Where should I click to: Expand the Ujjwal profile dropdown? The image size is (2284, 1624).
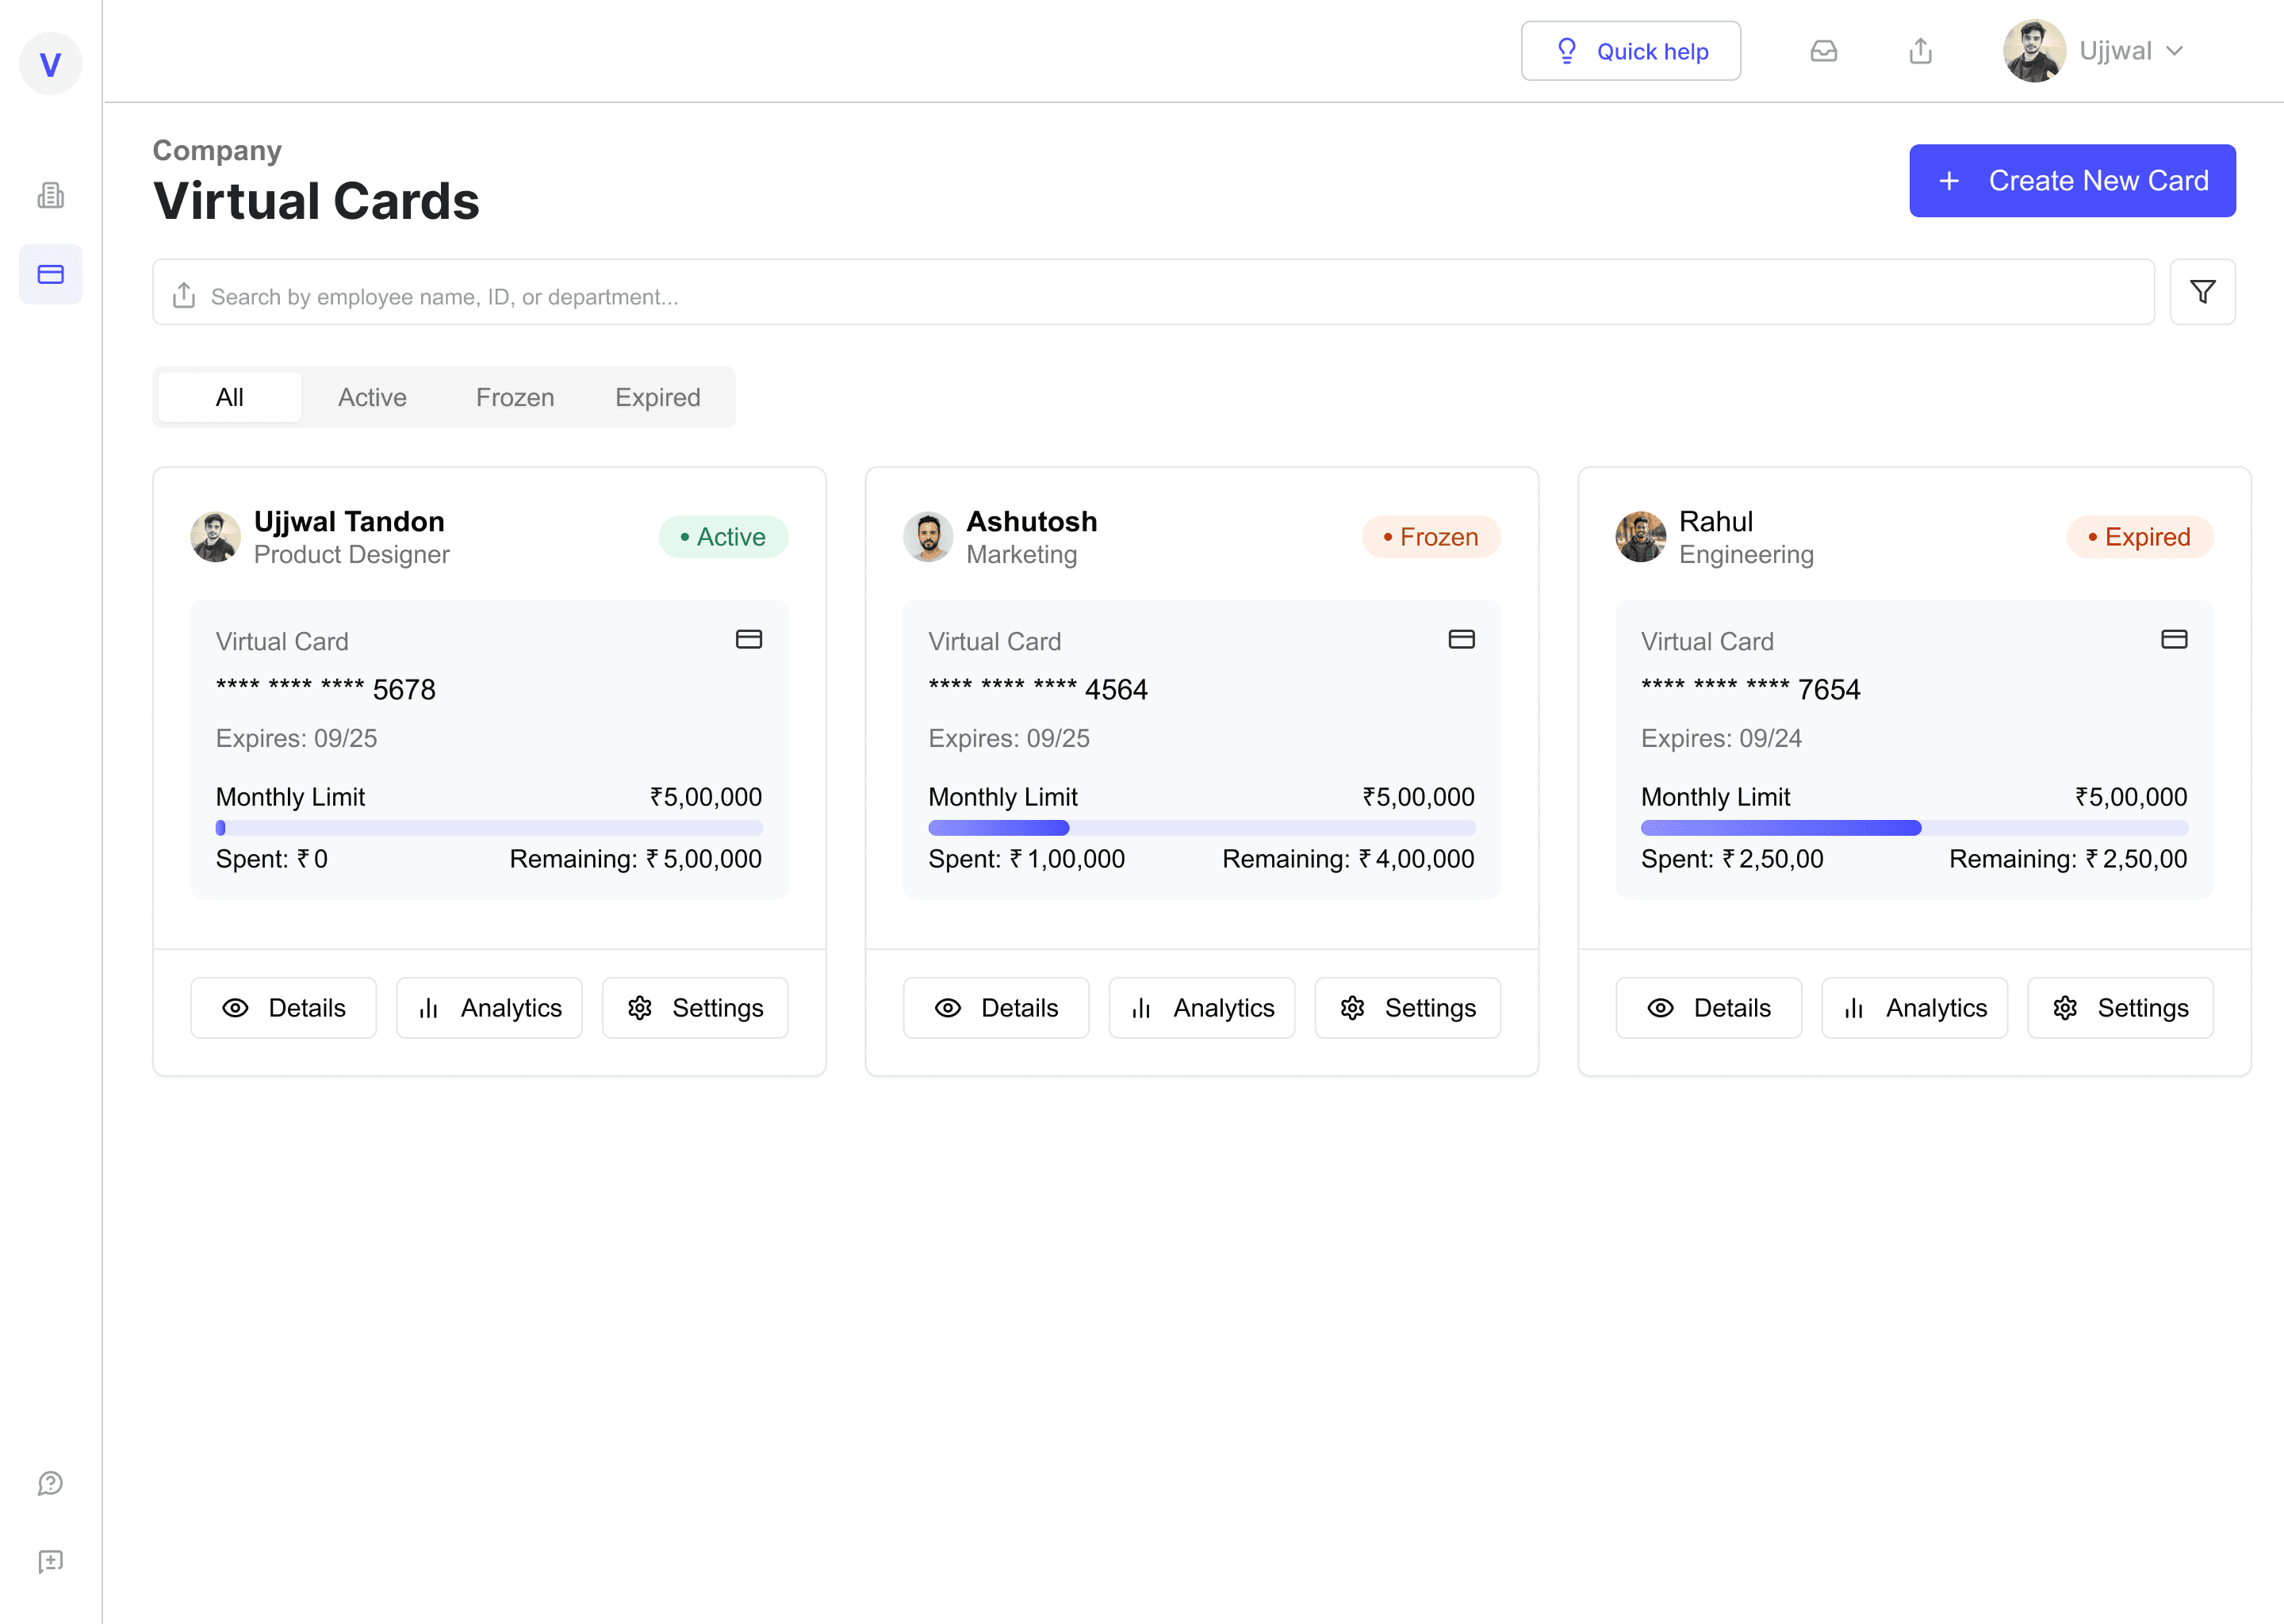2094,51
